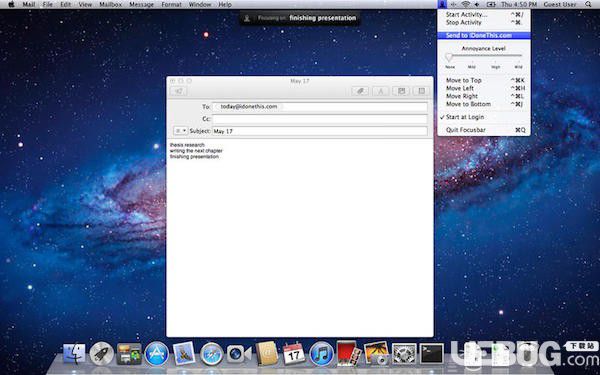Viewport: 600px width, 375px height.
Task: Click 'thesis research' line in message body
Action: 187,145
